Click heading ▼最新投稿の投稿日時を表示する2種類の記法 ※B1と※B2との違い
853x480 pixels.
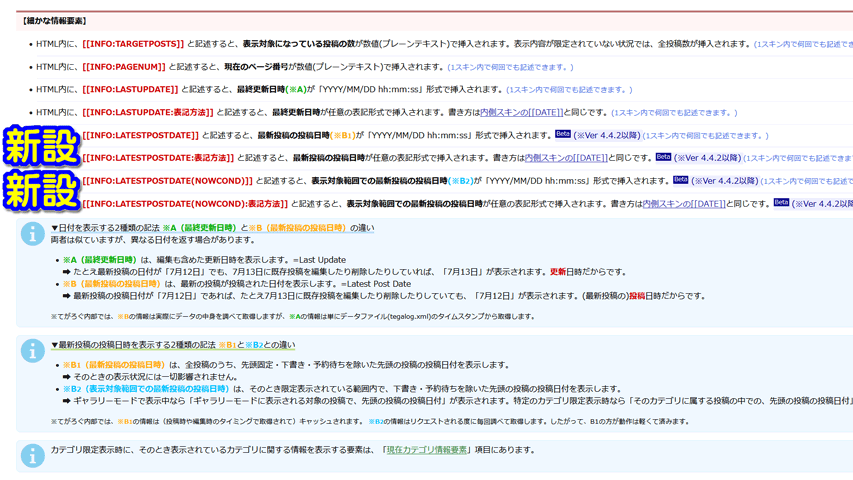tap(173, 345)
